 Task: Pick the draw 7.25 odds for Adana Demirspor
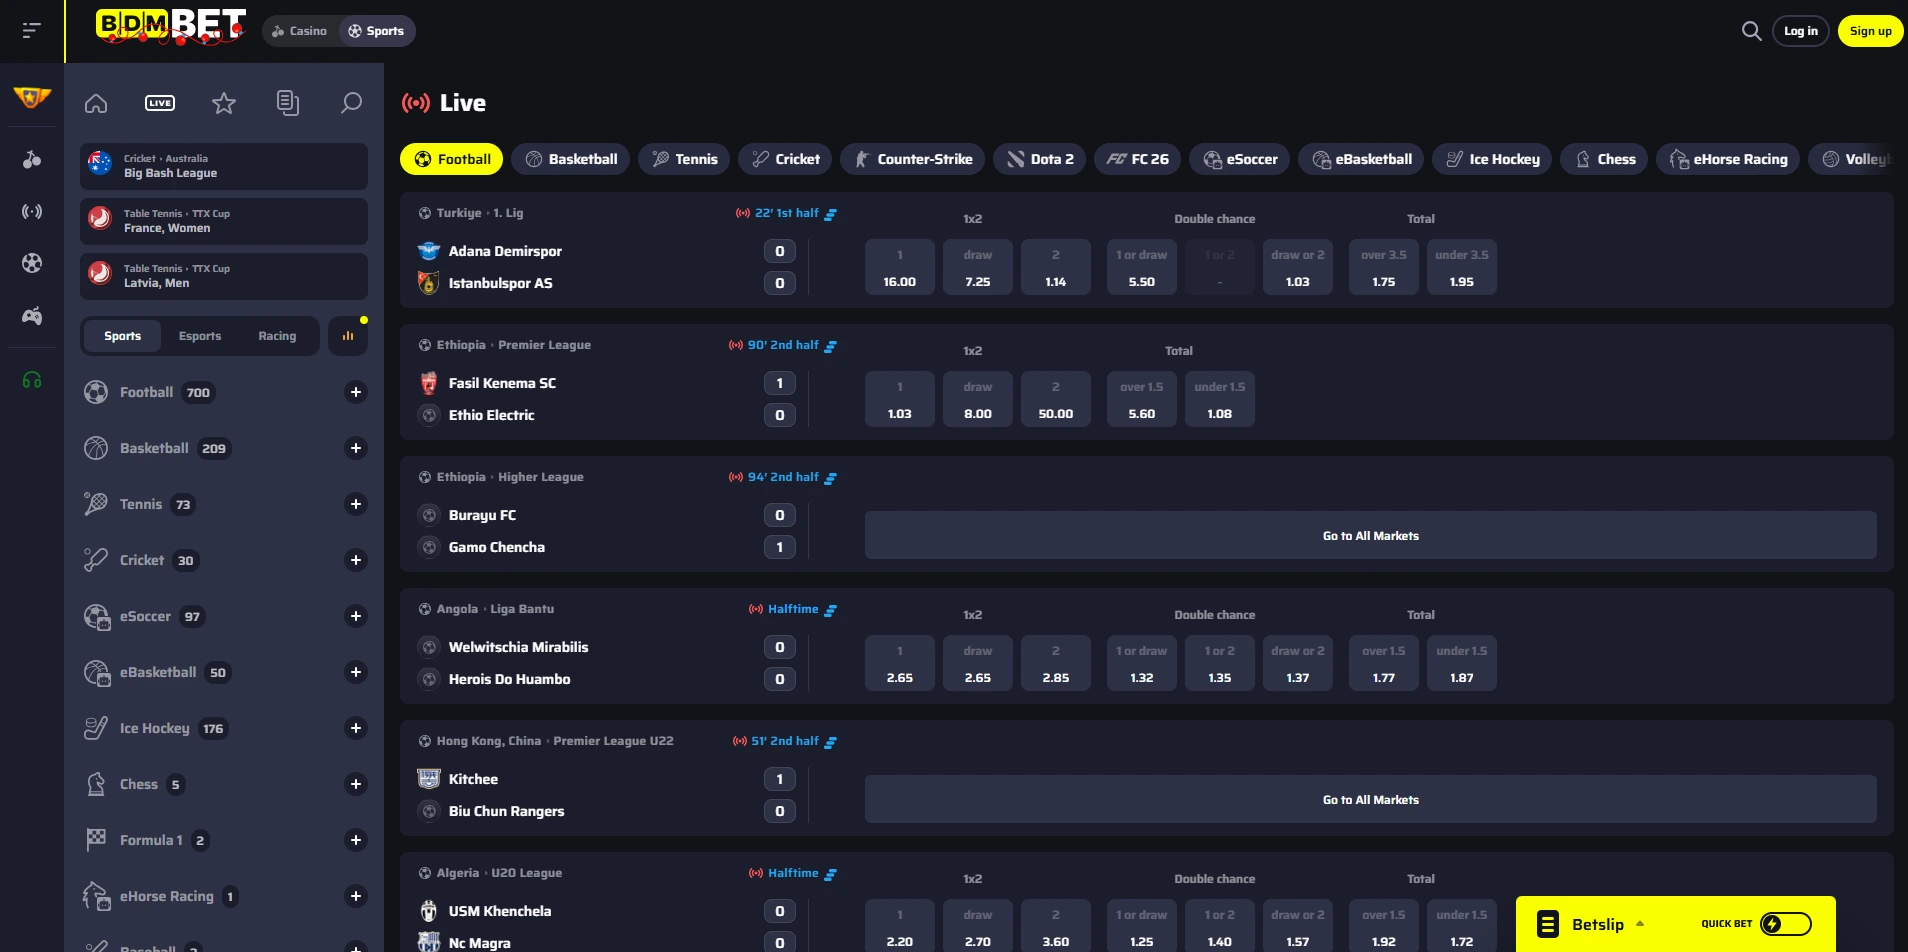(977, 267)
